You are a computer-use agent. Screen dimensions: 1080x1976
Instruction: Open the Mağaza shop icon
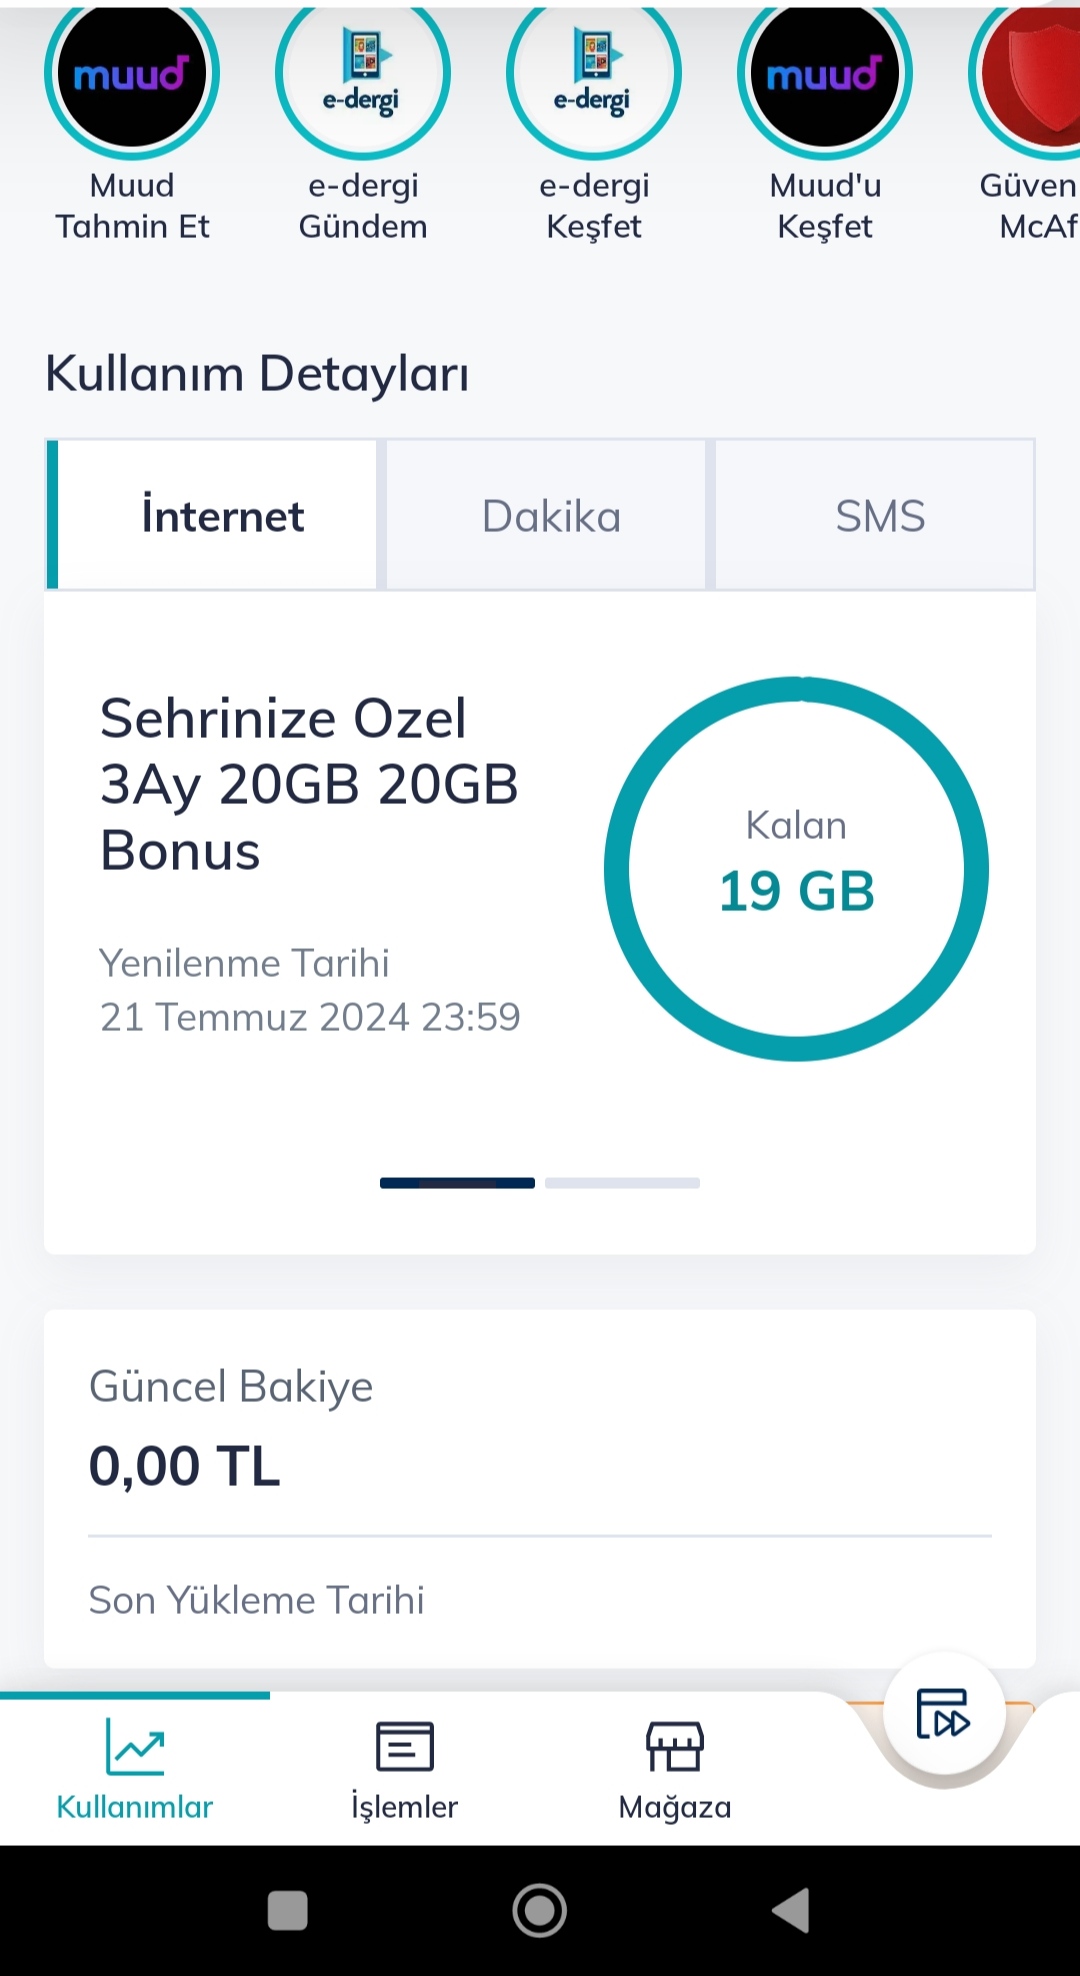[x=675, y=1746]
